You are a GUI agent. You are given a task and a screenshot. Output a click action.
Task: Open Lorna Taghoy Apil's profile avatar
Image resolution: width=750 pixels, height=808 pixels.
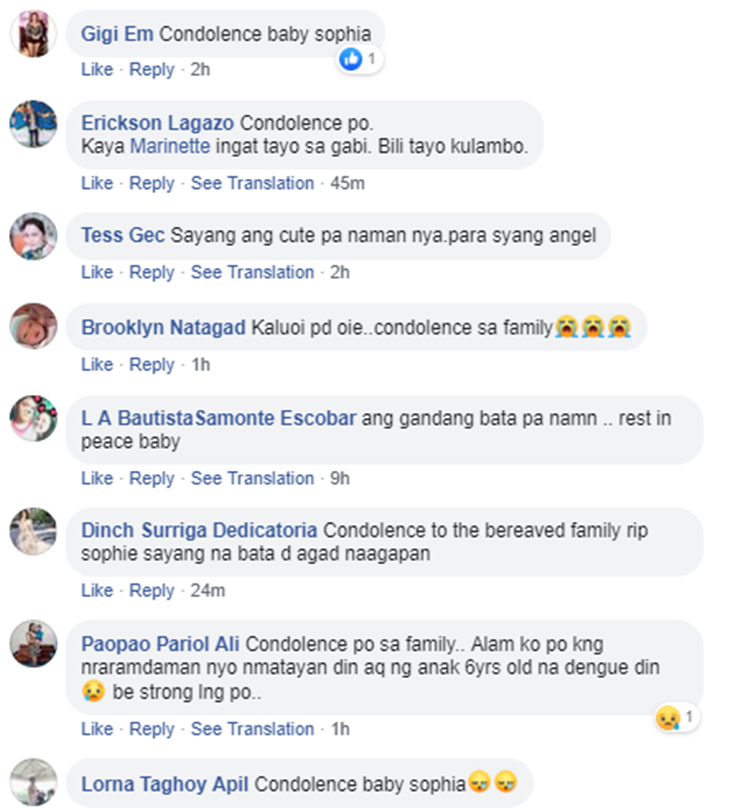click(x=34, y=782)
